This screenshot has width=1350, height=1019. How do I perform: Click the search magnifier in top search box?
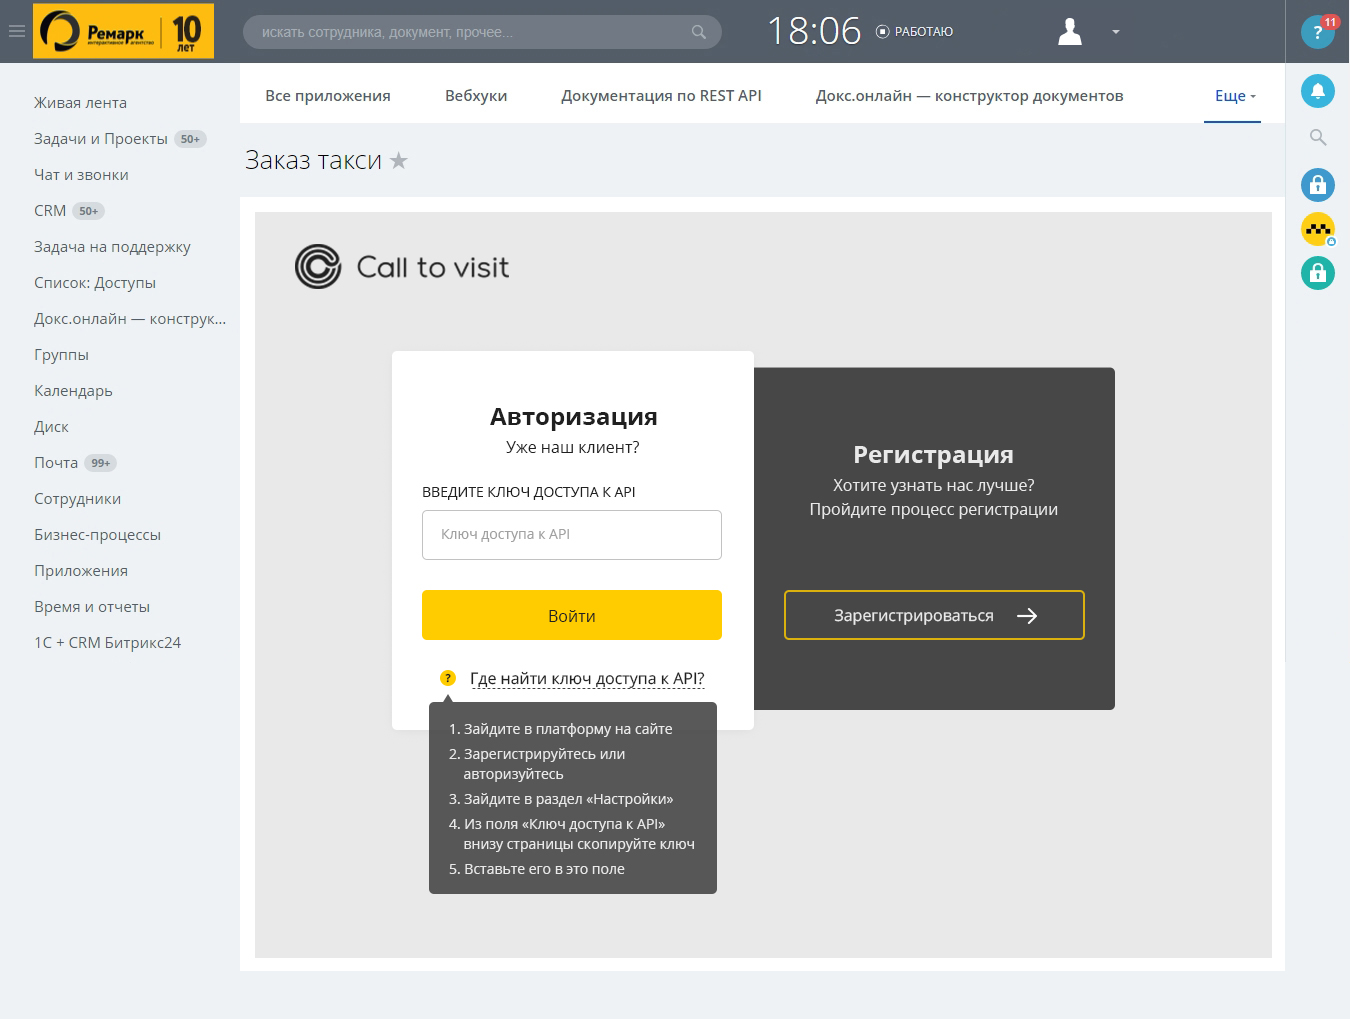click(699, 32)
